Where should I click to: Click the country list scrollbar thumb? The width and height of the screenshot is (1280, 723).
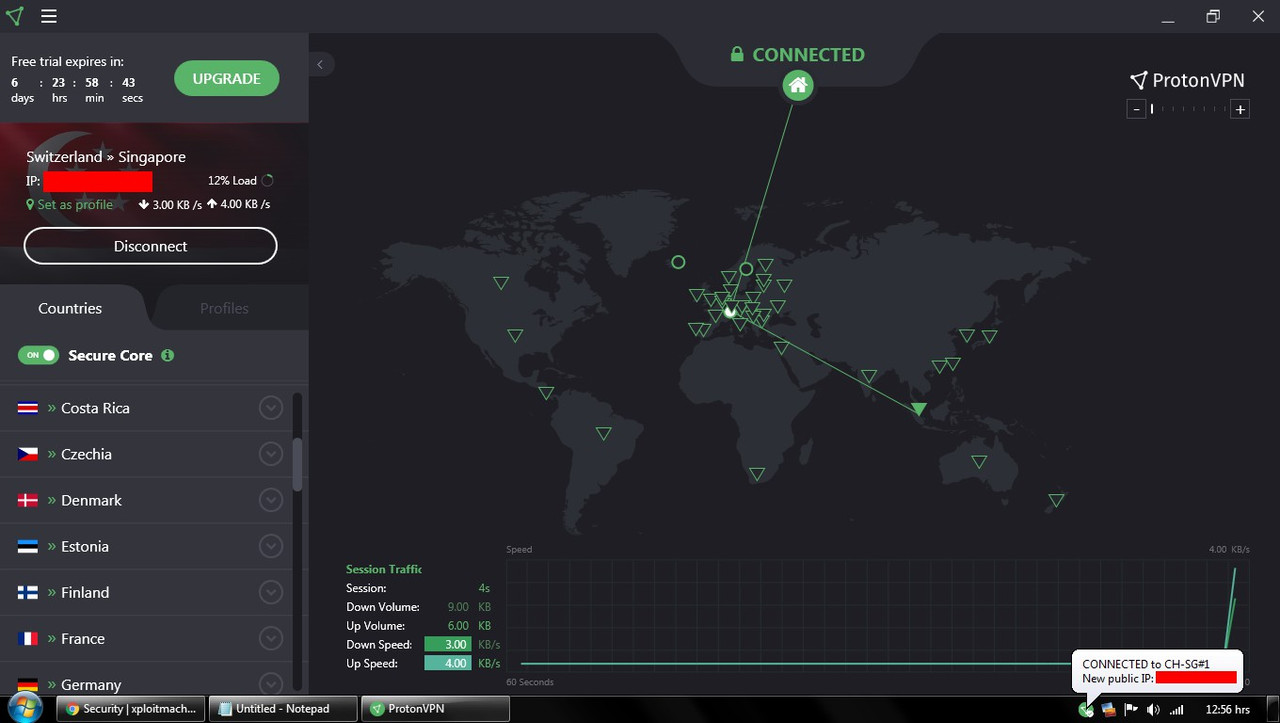297,464
